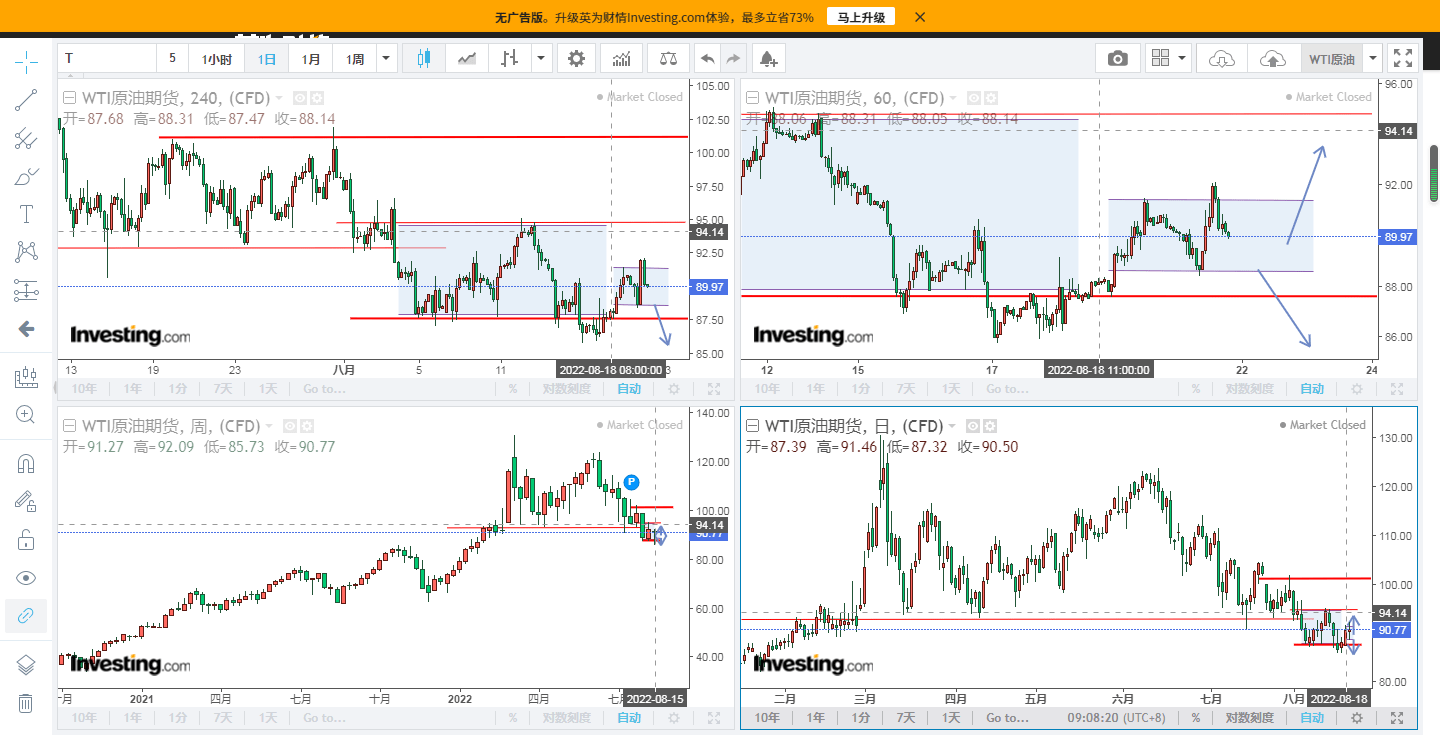This screenshot has height=735, width=1440.
Task: Expand the time interval dropdown arrow
Action: (x=387, y=59)
